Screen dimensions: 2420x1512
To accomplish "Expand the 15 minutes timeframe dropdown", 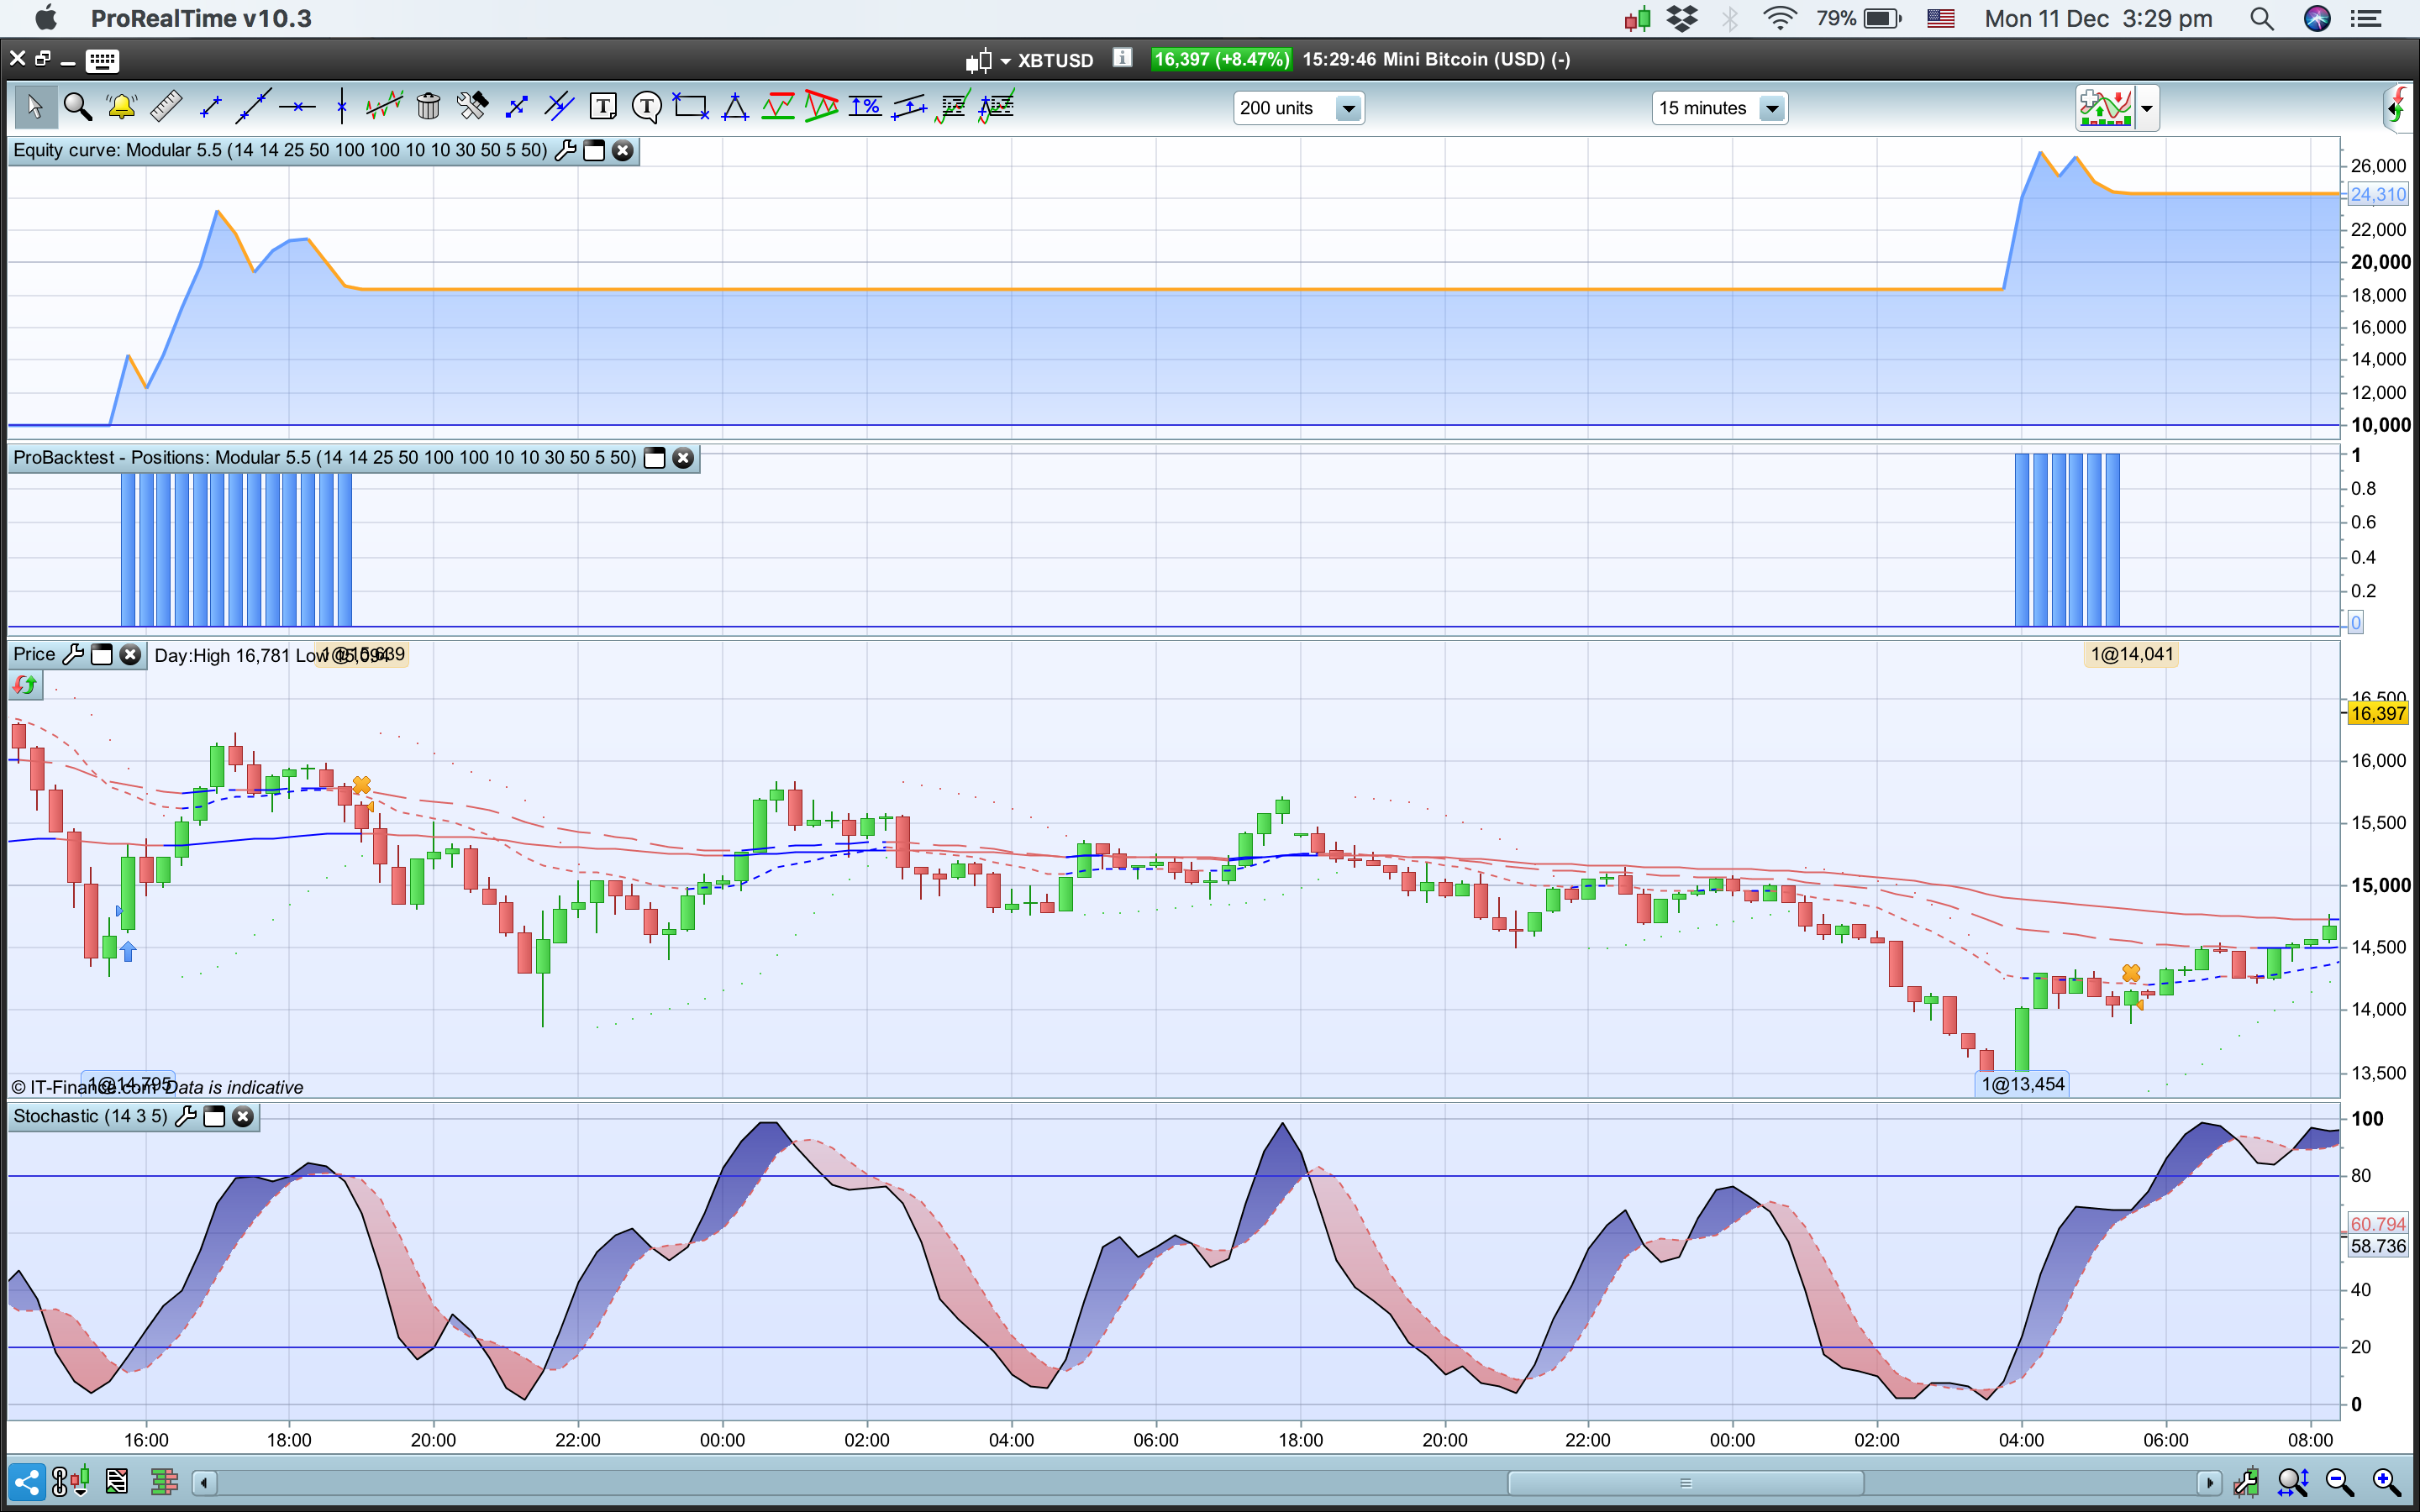I will tap(1771, 108).
